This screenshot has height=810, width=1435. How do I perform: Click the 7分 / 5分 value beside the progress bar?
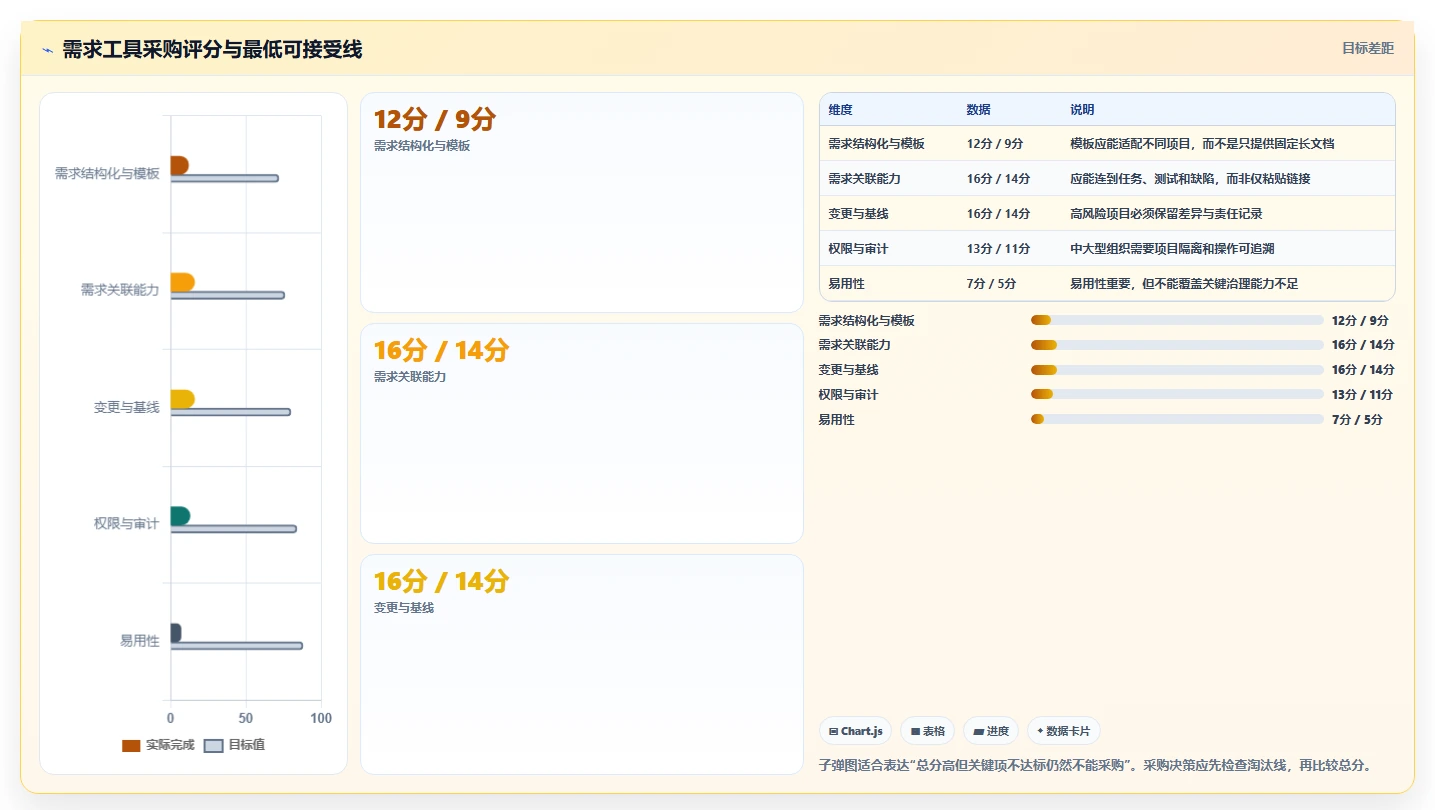[1357, 420]
